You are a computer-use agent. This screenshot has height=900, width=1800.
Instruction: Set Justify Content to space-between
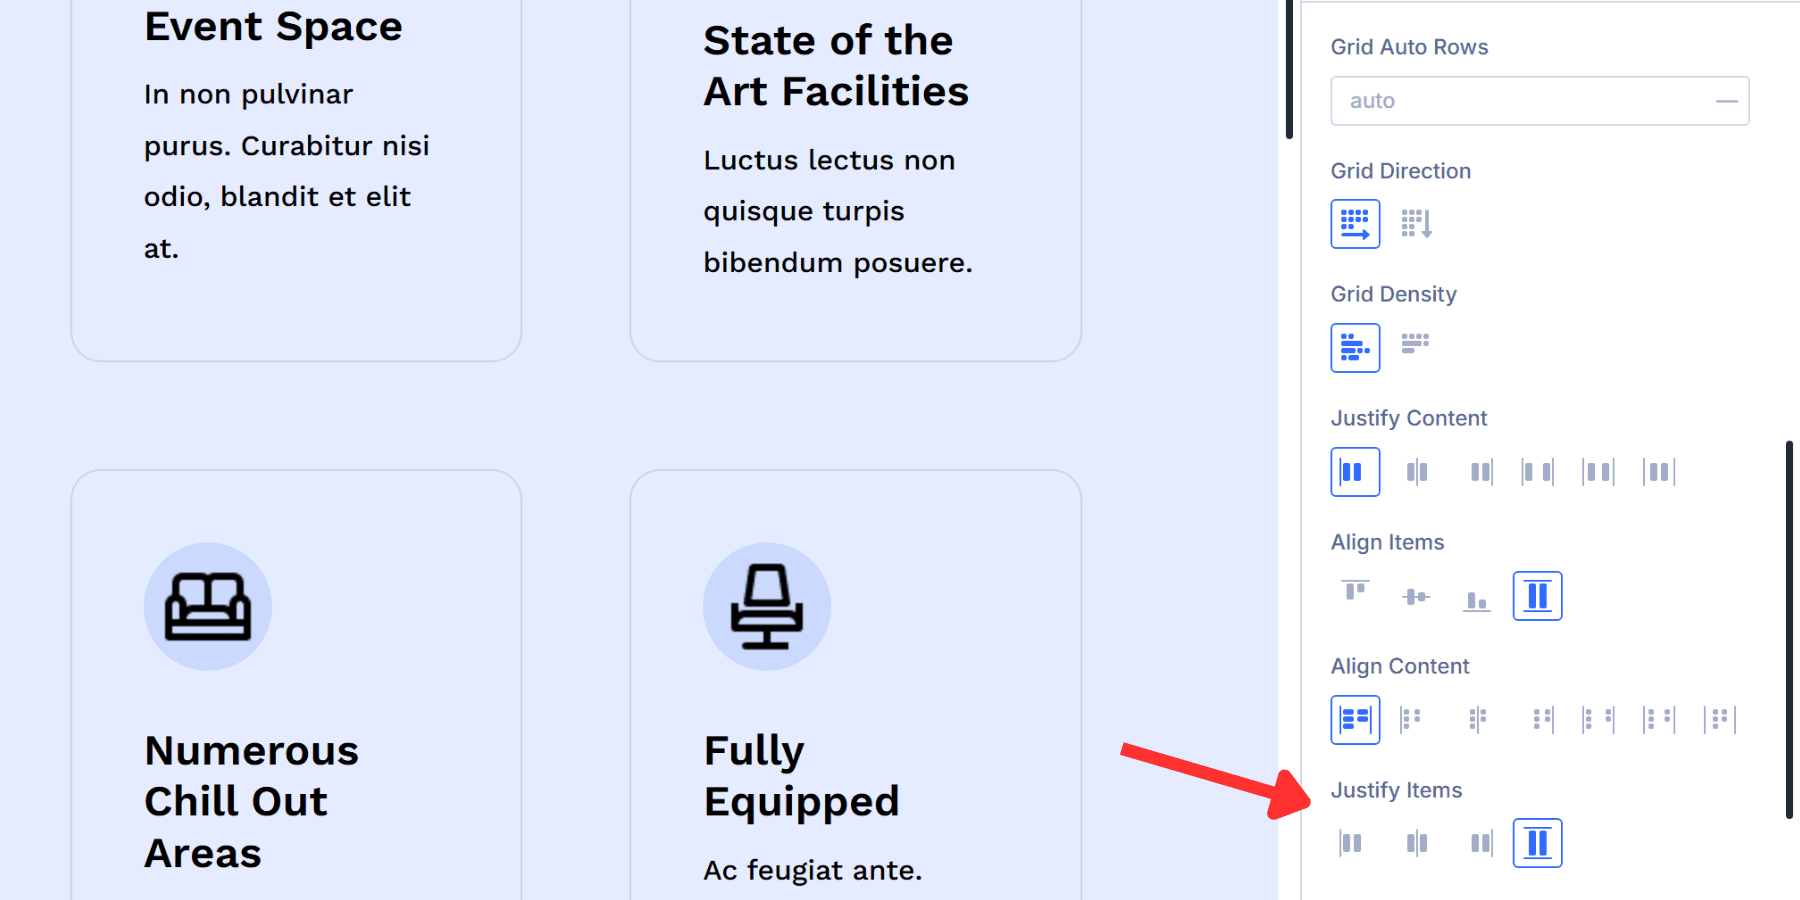1537,471
